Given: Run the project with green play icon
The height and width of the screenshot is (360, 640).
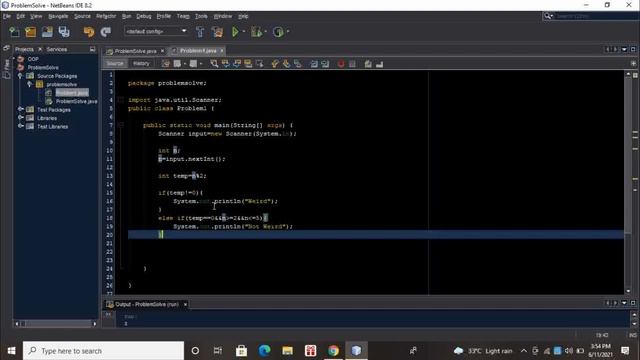Looking at the screenshot, I should [235, 31].
